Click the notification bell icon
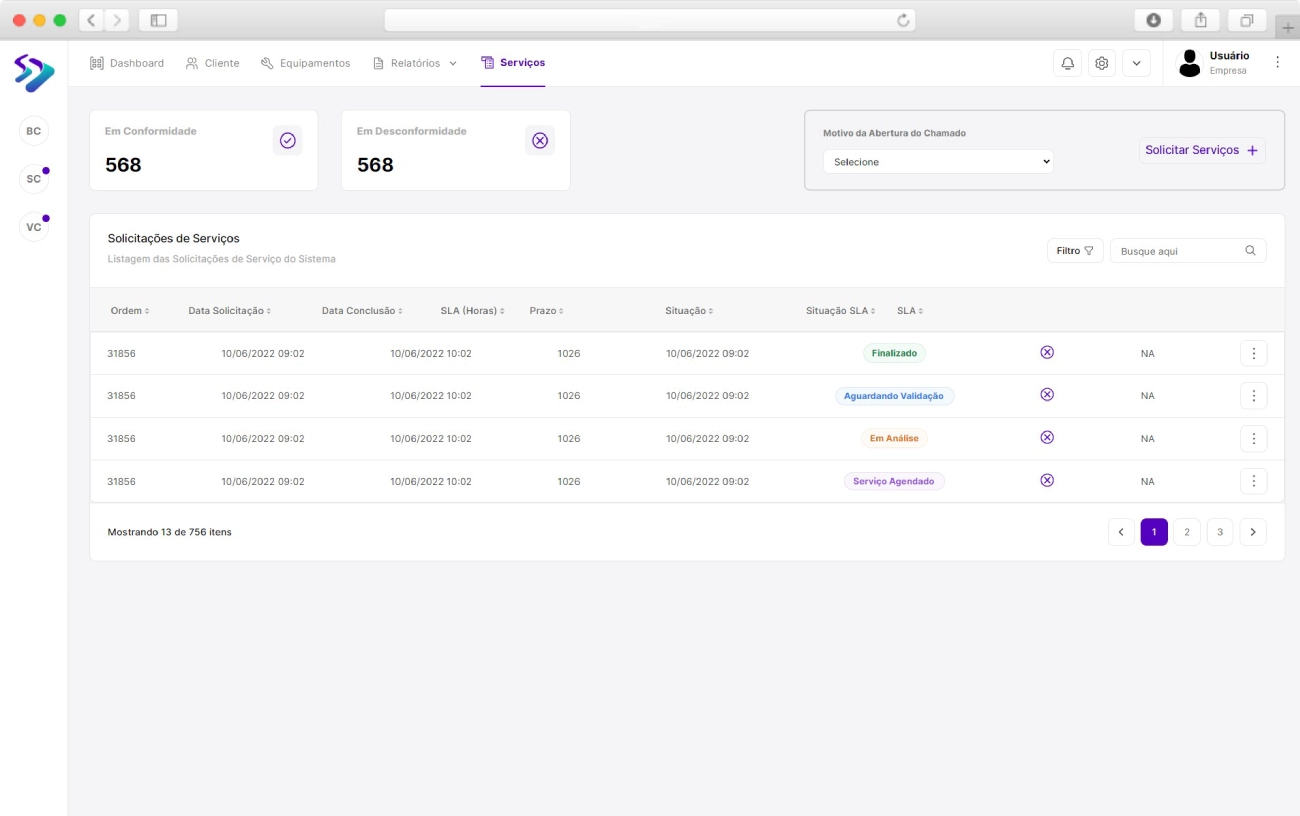Screen dimensions: 1300x816 pos(1067,63)
